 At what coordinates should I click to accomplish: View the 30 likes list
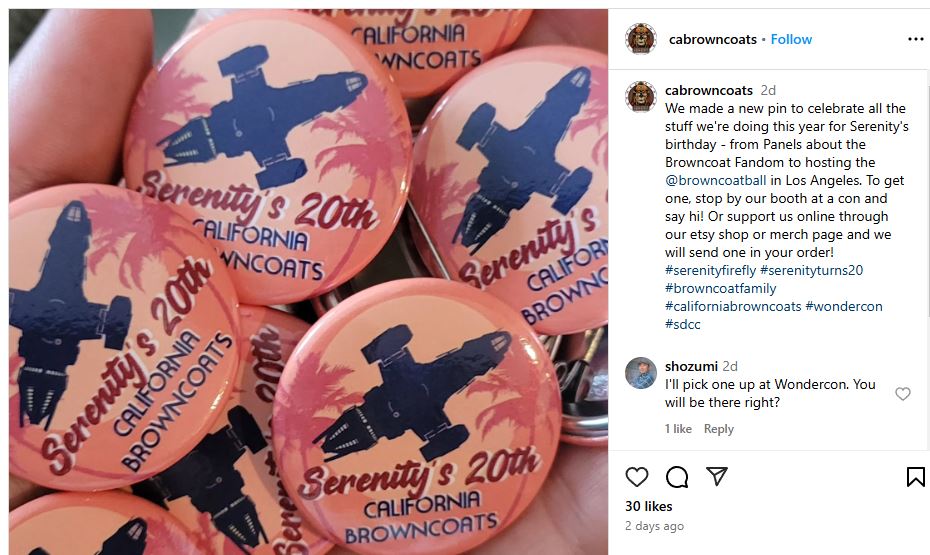click(x=648, y=506)
